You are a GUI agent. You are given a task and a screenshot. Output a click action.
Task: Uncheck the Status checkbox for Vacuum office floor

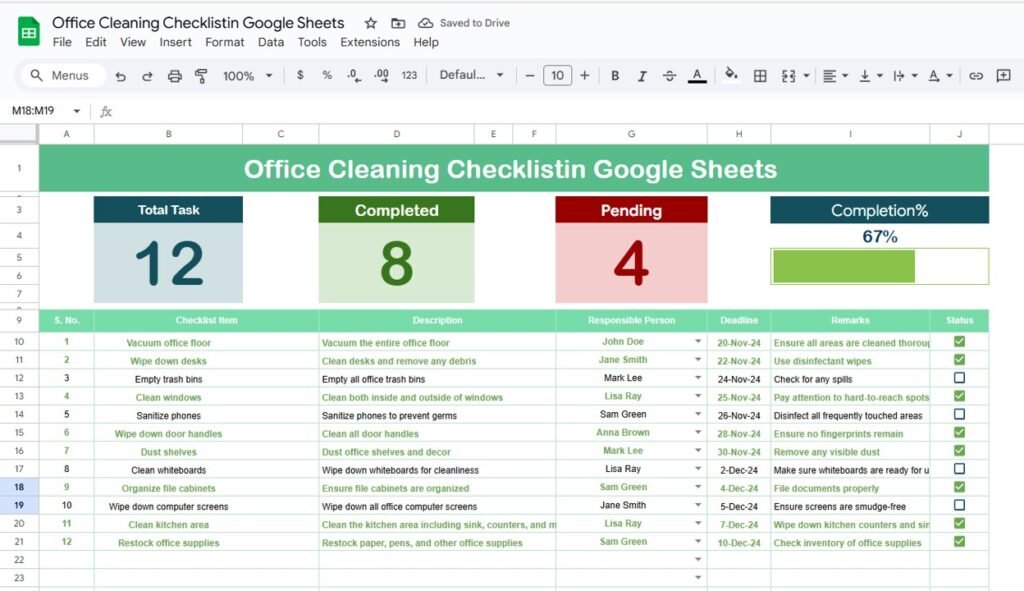(x=959, y=341)
